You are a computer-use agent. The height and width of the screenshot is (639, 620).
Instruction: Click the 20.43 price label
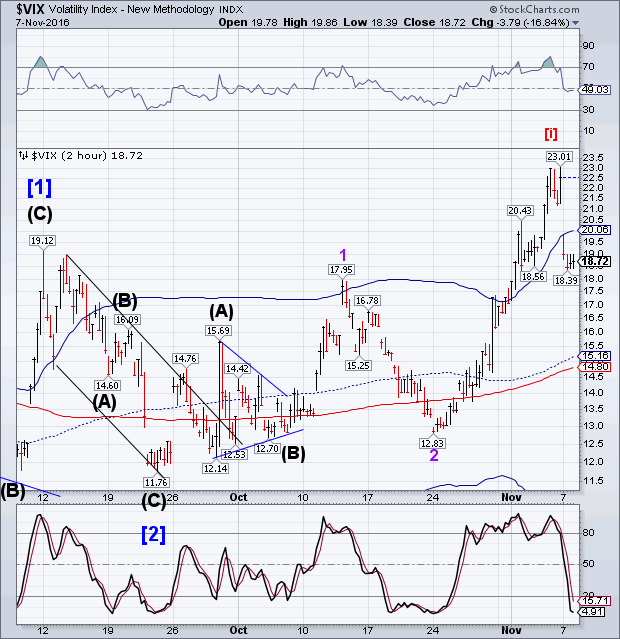(520, 210)
